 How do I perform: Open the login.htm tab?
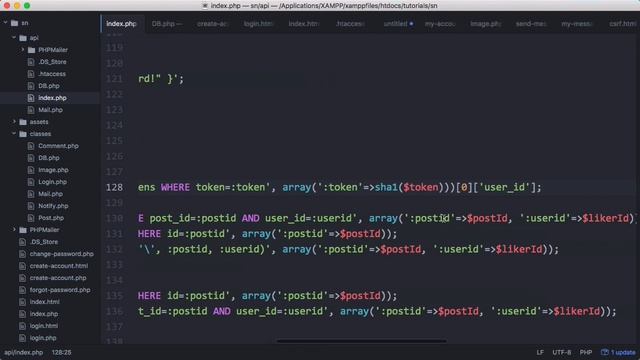[x=258, y=24]
